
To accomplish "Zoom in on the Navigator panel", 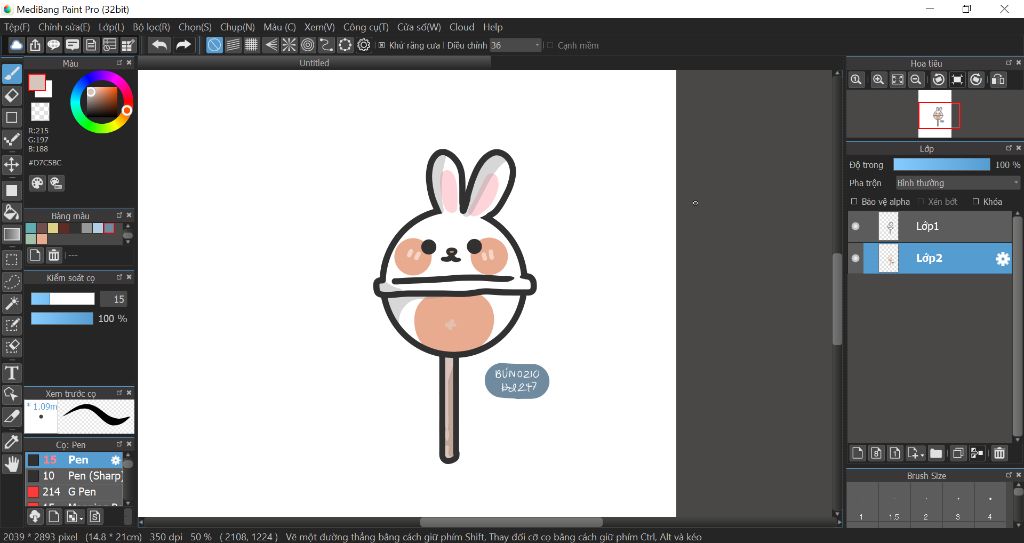I will [x=878, y=80].
